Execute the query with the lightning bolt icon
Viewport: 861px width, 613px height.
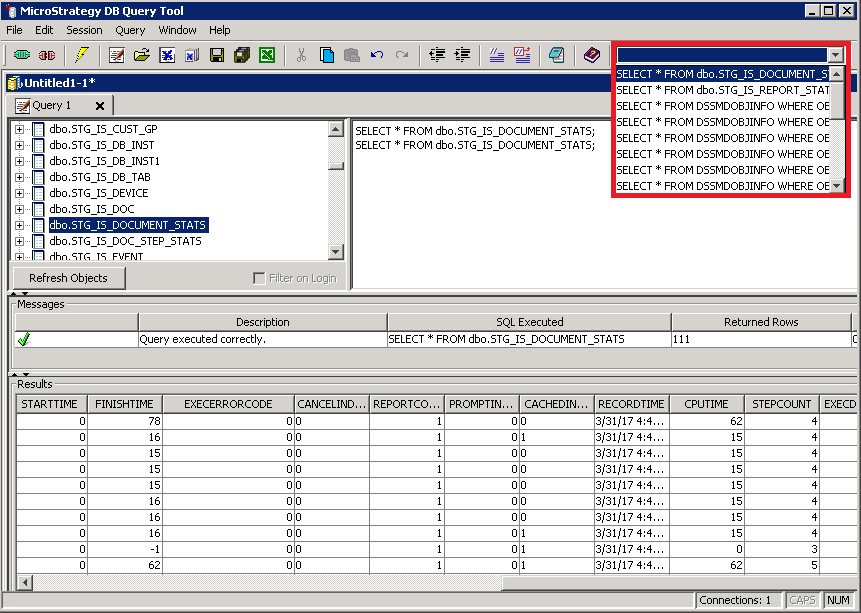point(83,56)
